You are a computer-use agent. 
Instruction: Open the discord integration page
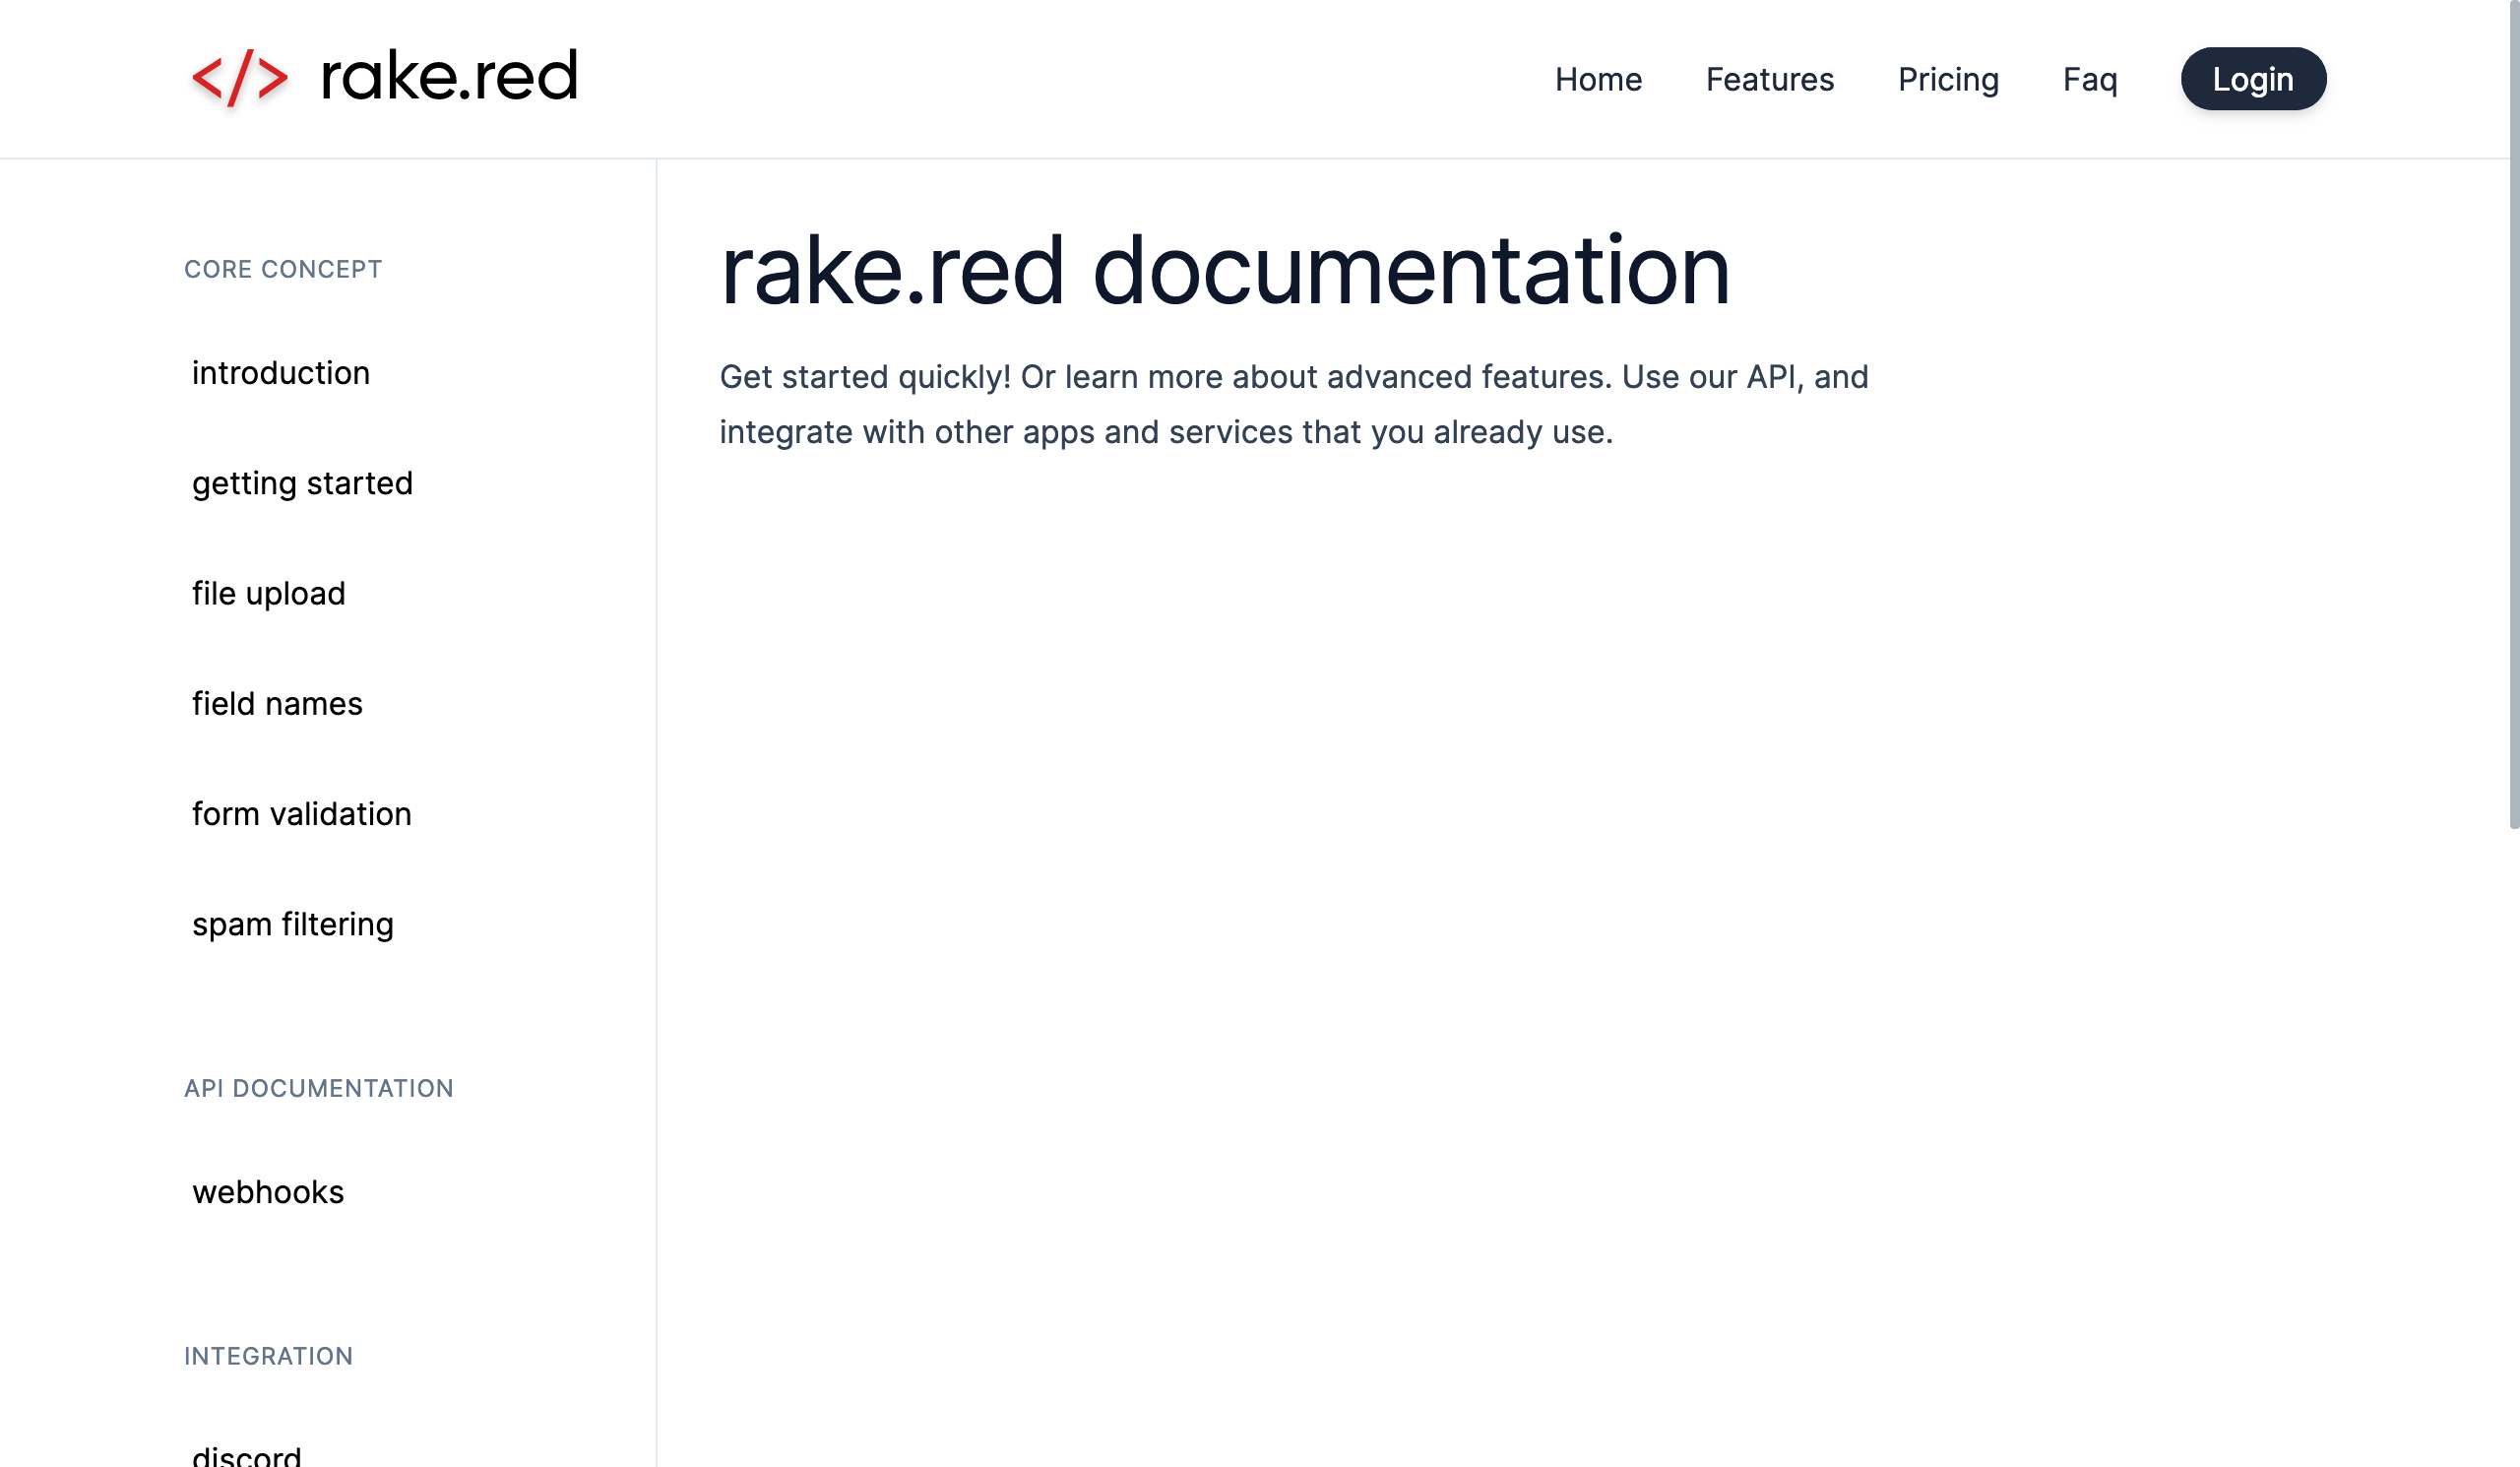pos(246,1456)
